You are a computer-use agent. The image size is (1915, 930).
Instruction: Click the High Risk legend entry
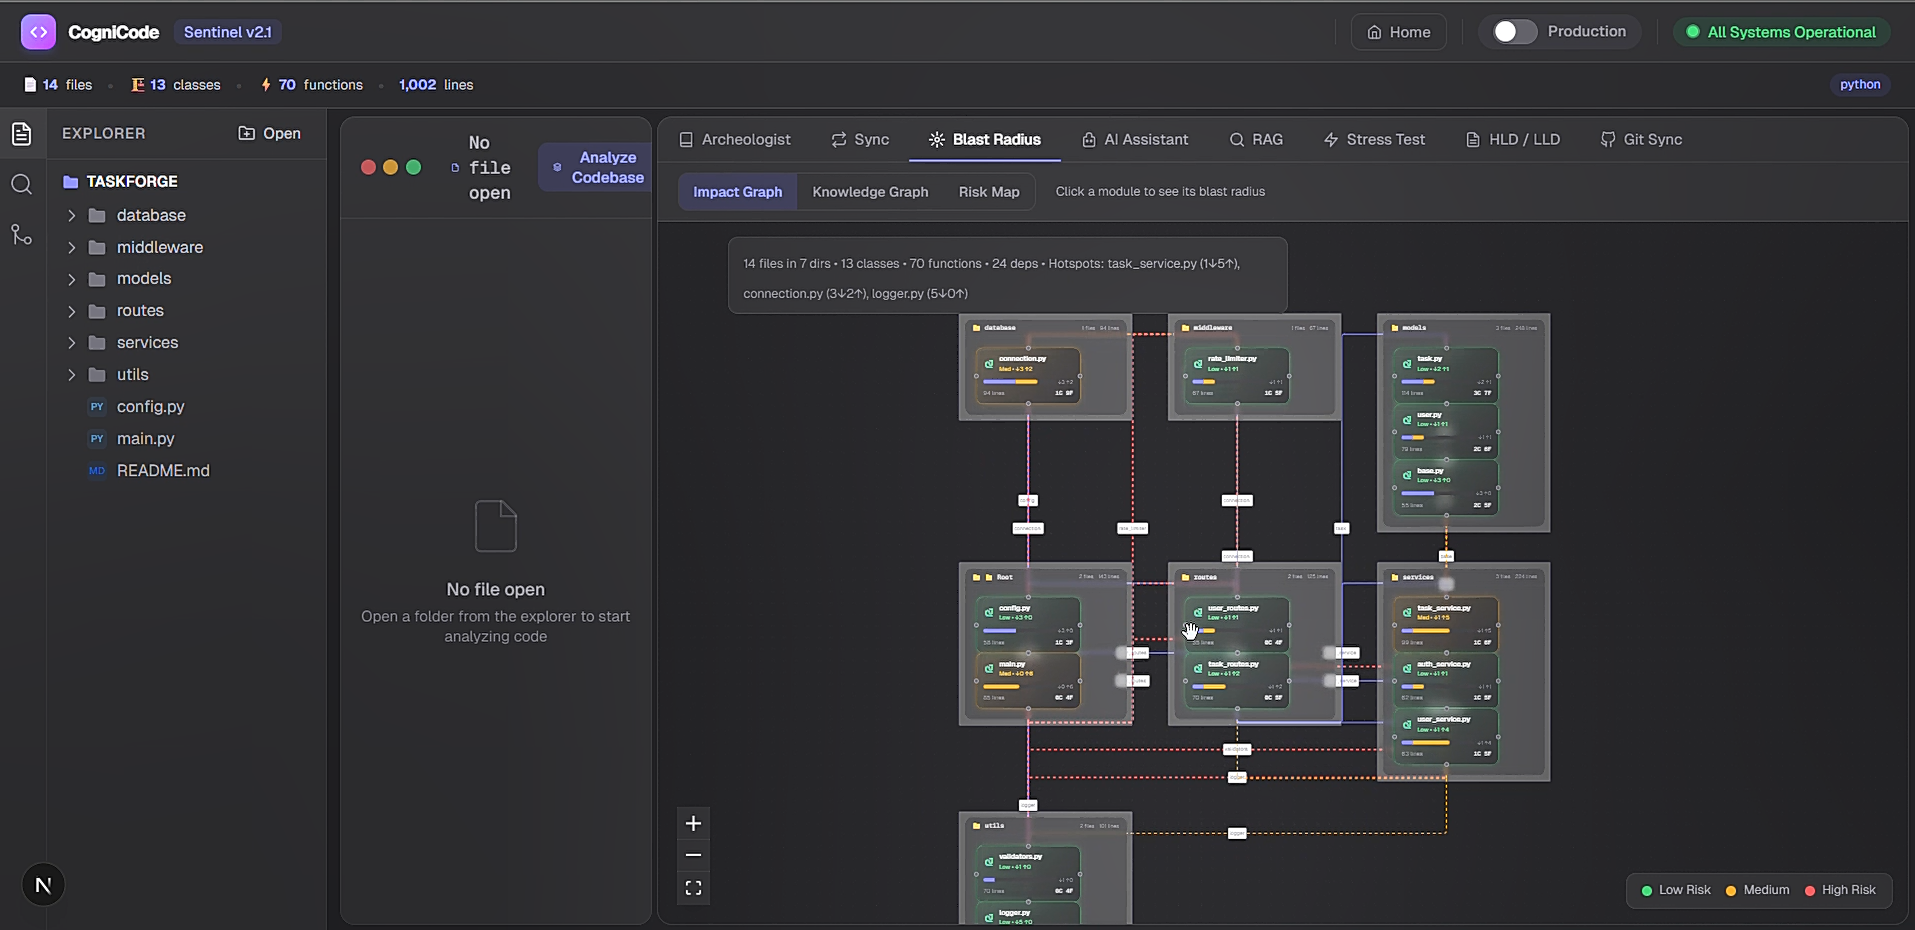pyautogui.click(x=1840, y=890)
